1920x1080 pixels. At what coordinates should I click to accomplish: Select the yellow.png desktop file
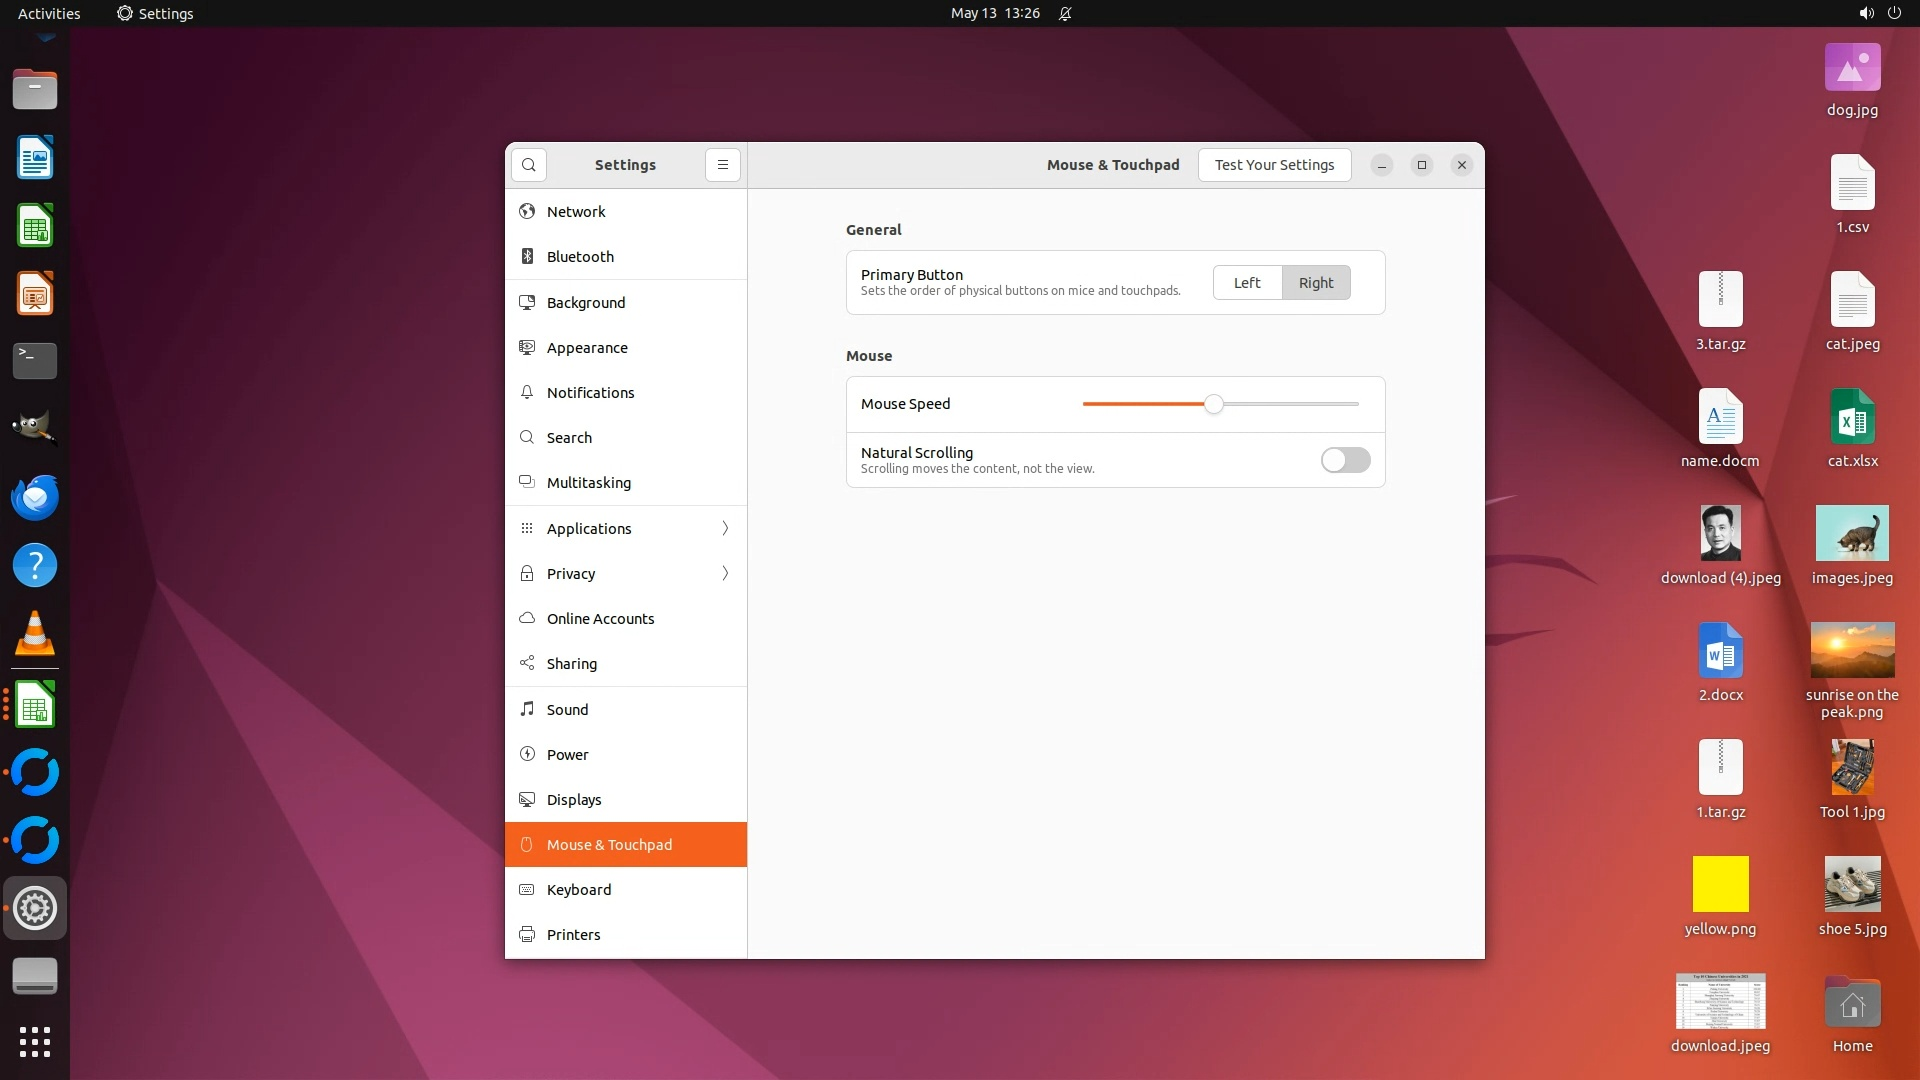click(x=1720, y=885)
